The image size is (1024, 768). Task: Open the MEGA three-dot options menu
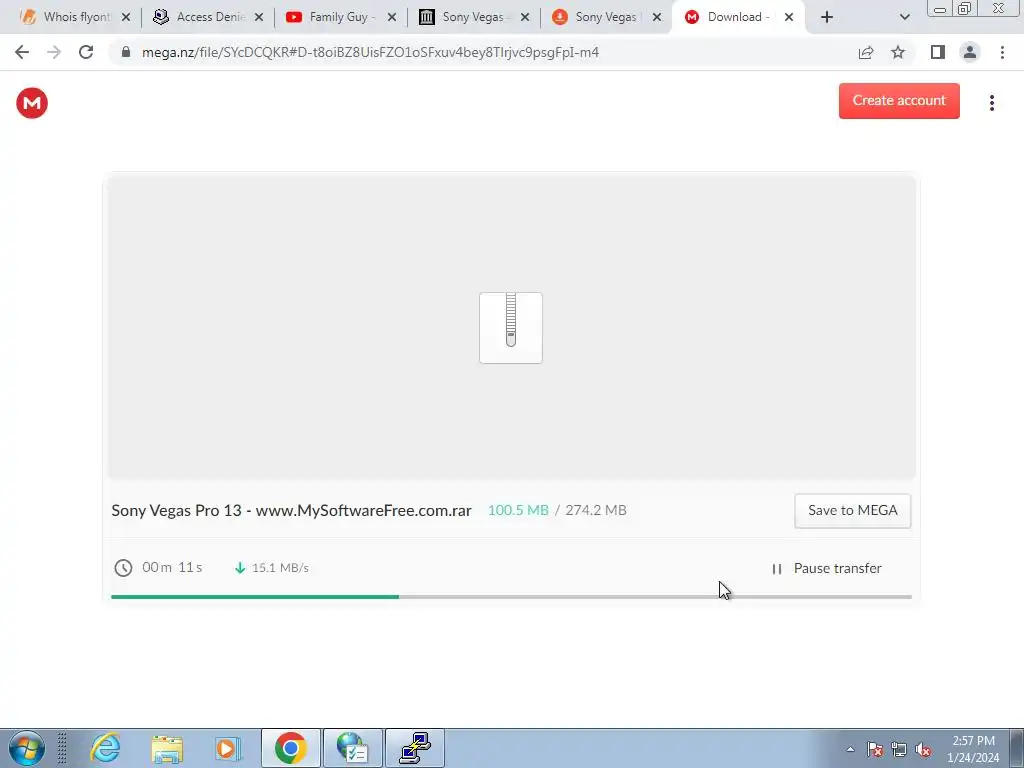[991, 103]
